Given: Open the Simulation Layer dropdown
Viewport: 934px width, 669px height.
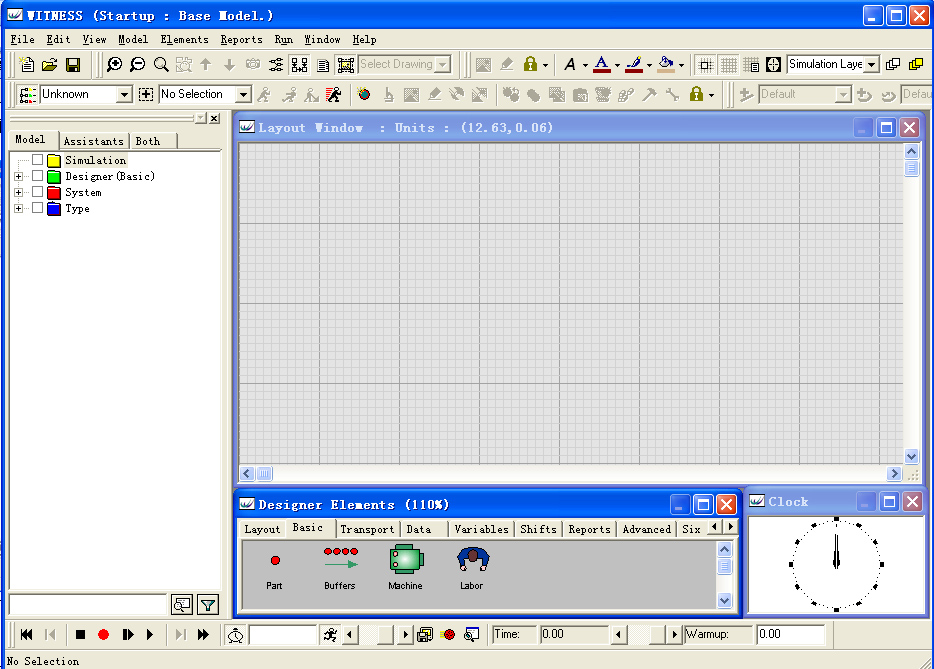Looking at the screenshot, I should [x=871, y=65].
